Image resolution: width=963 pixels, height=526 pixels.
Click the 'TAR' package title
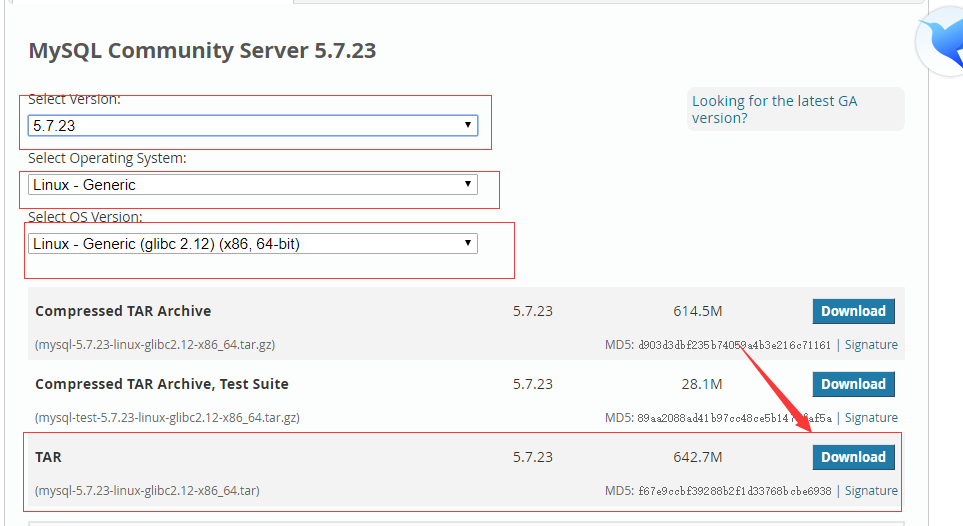tap(49, 457)
